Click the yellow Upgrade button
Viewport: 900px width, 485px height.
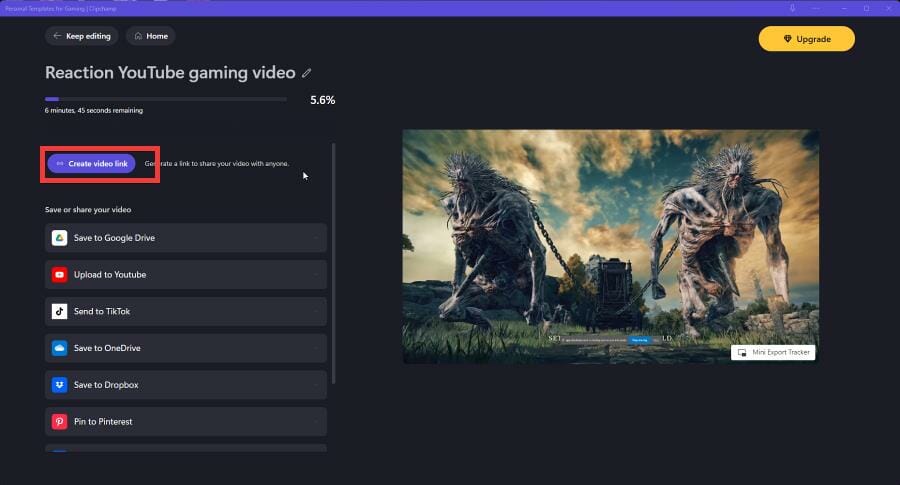[x=806, y=39]
